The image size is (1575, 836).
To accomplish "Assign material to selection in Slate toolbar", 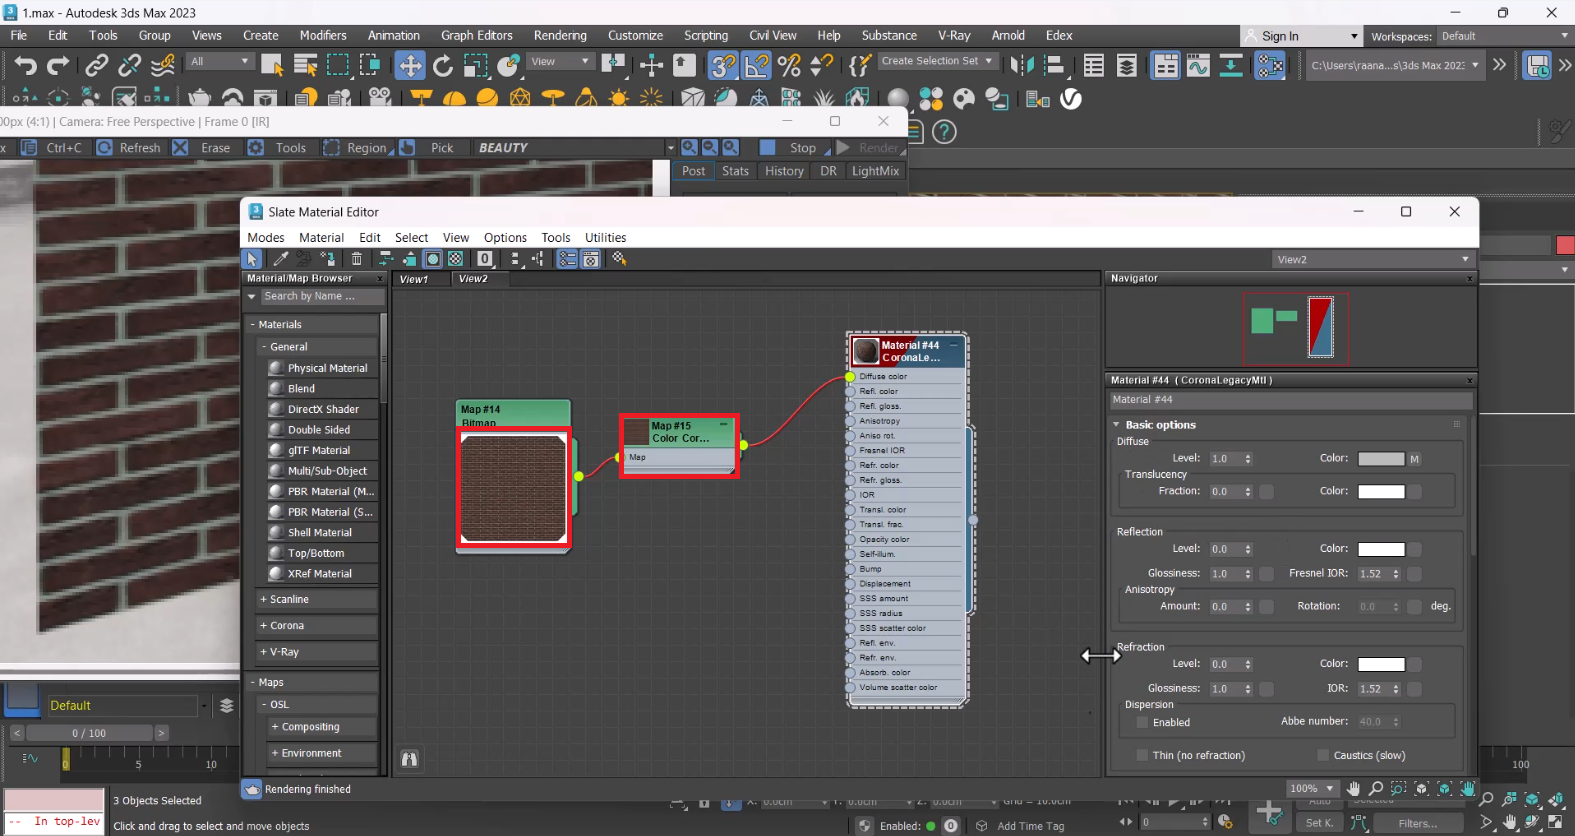I will point(327,259).
